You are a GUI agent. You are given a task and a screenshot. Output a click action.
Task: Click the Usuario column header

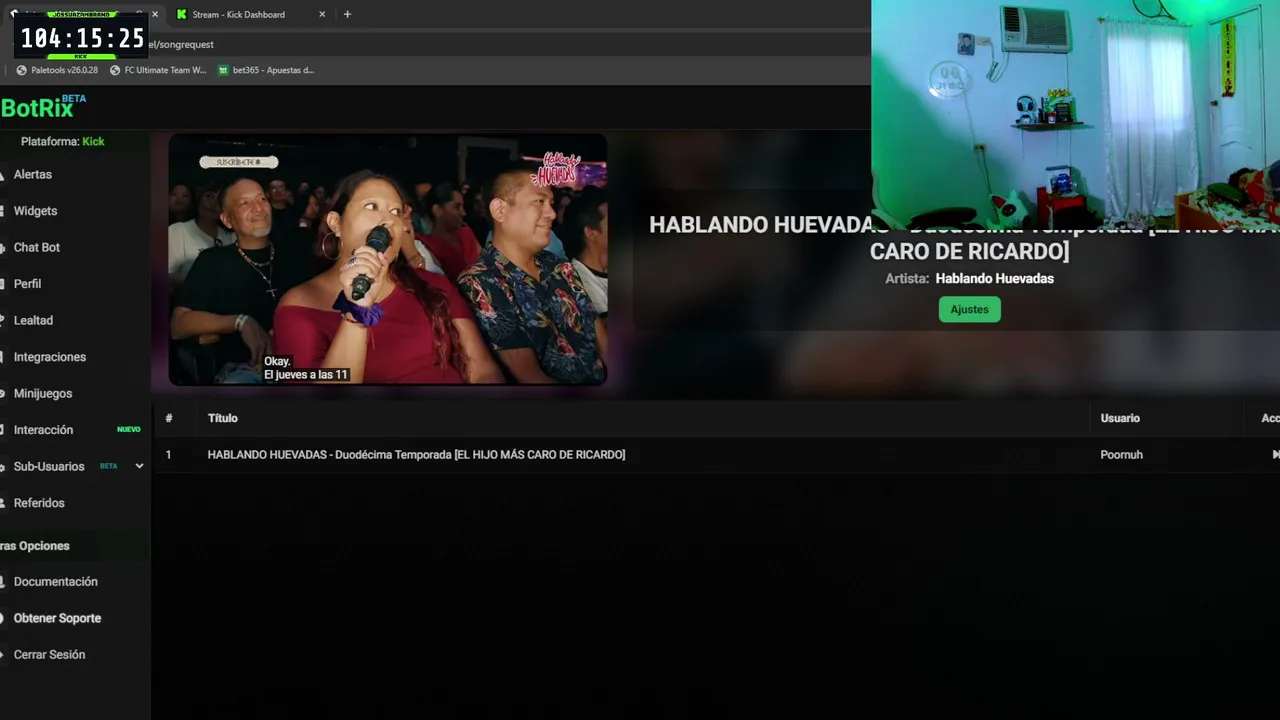pos(1120,418)
